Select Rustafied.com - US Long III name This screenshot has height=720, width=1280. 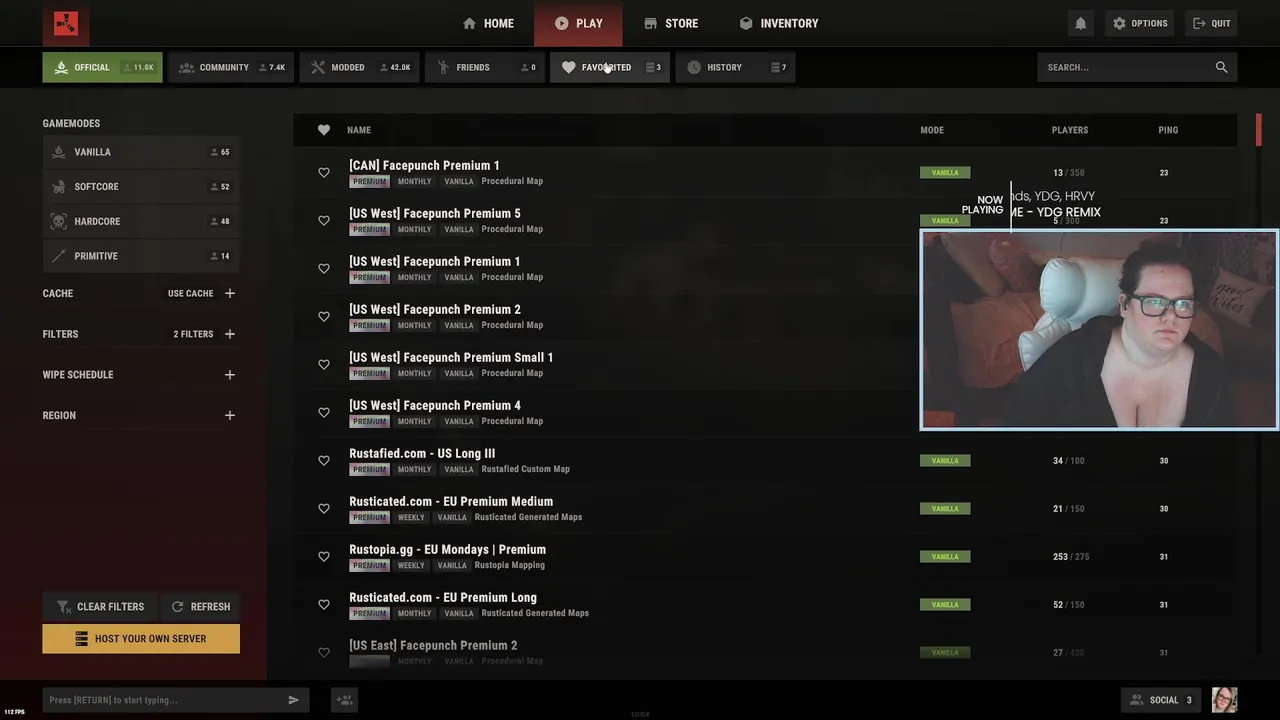pos(422,453)
